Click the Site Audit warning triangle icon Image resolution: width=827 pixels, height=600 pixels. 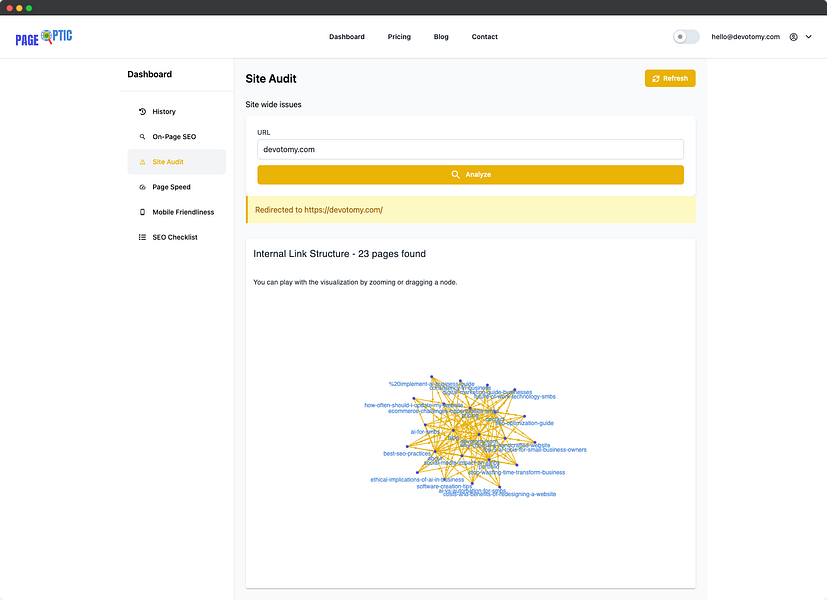coord(142,162)
